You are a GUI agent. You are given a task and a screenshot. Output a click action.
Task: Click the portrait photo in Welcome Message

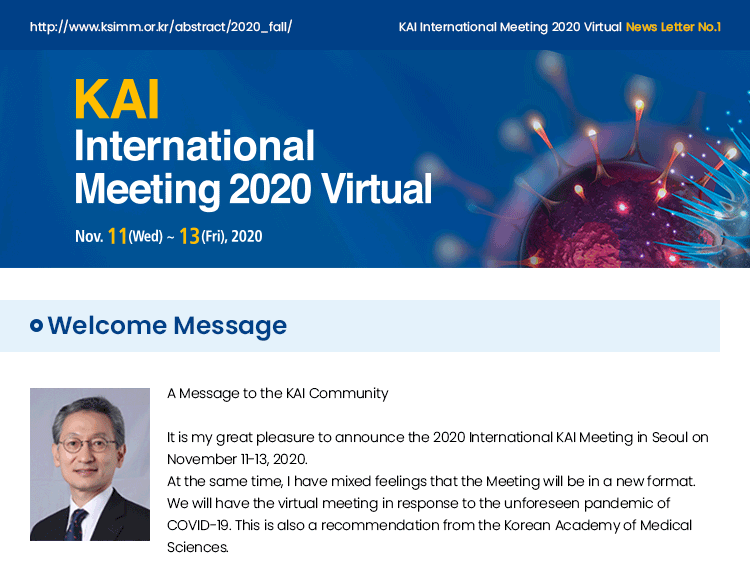90,464
